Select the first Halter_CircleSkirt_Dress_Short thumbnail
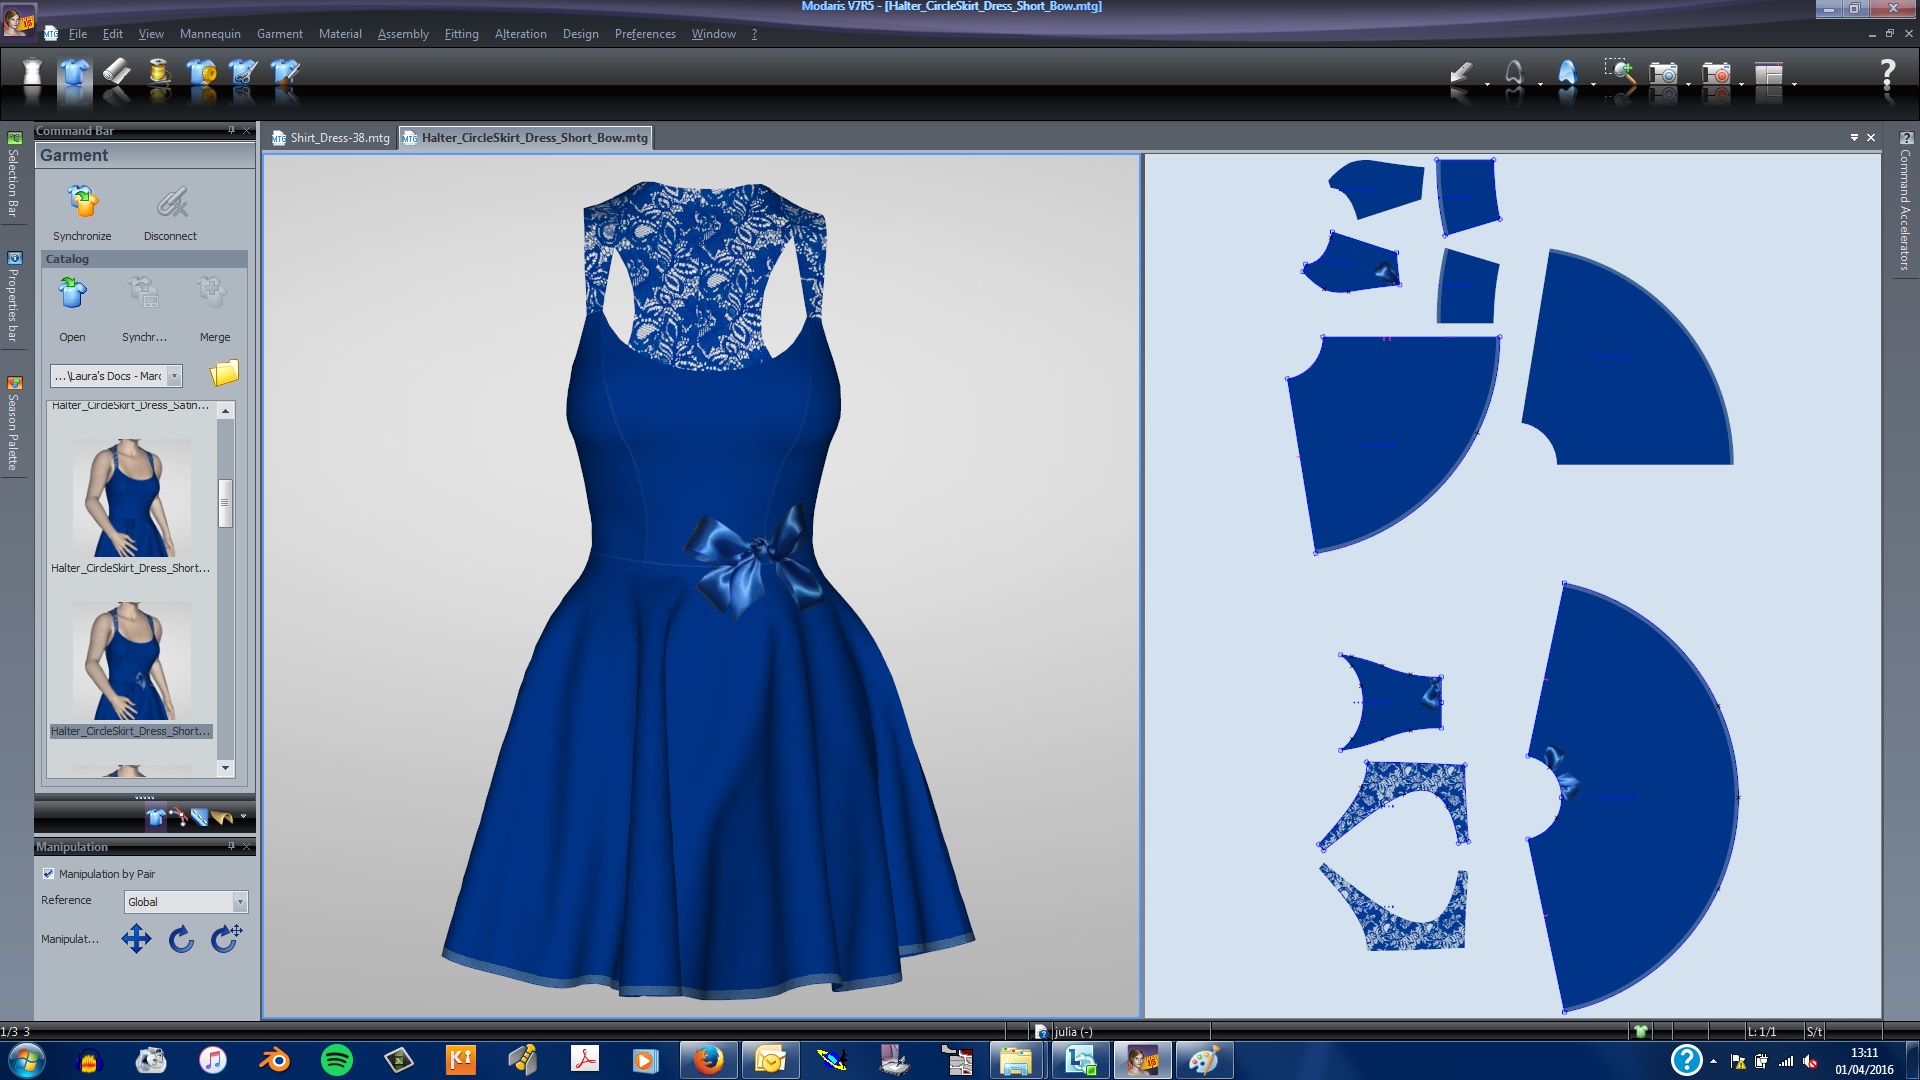 coord(131,498)
